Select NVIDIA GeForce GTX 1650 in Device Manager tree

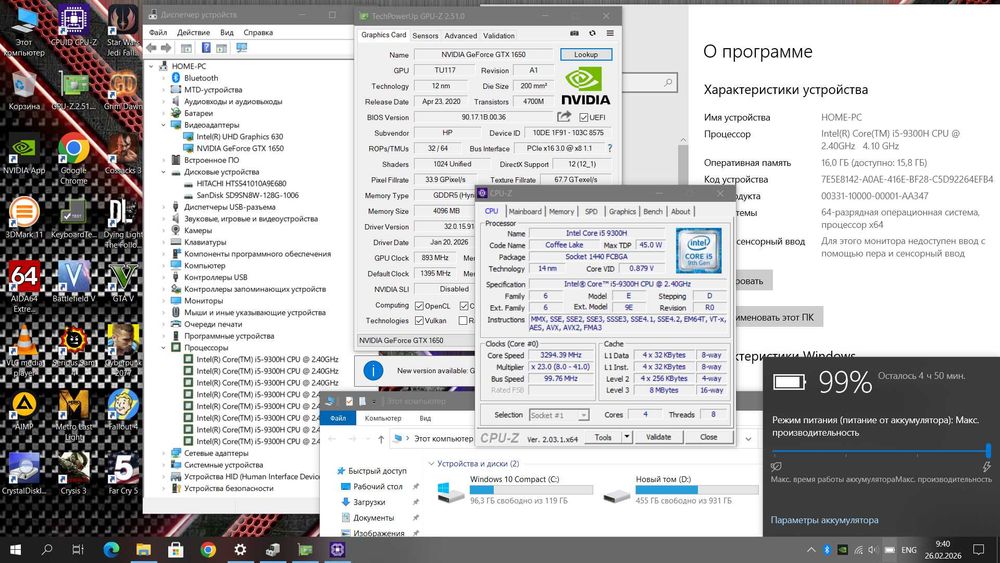point(240,148)
